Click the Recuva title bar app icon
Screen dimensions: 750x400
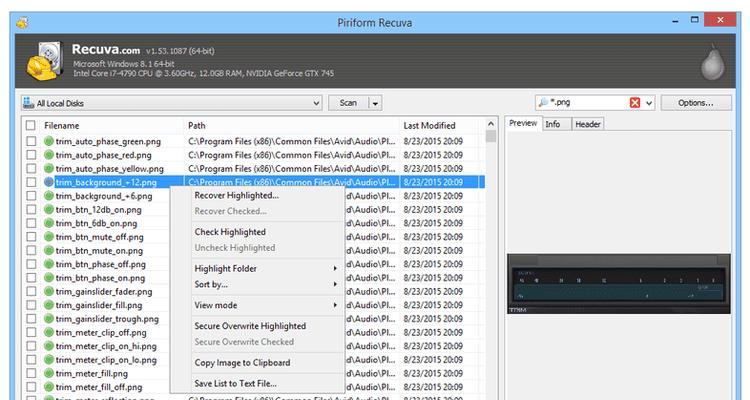tap(22, 22)
